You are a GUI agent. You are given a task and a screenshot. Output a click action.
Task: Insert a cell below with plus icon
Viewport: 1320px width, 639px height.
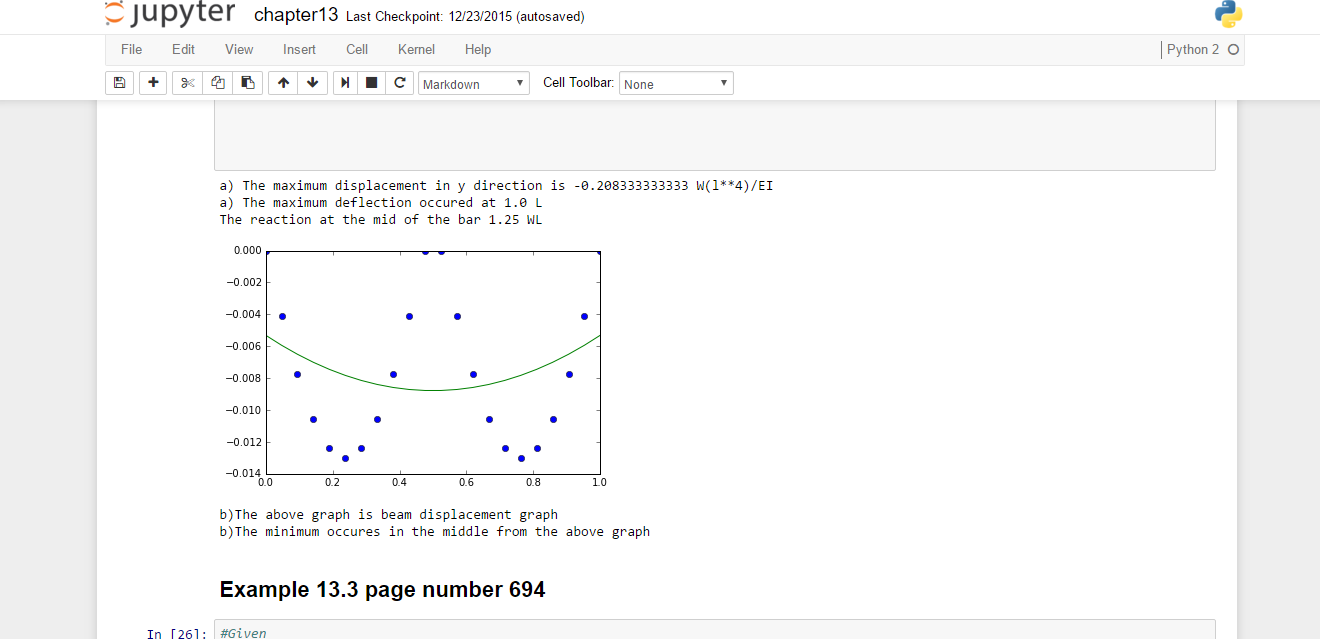point(152,83)
